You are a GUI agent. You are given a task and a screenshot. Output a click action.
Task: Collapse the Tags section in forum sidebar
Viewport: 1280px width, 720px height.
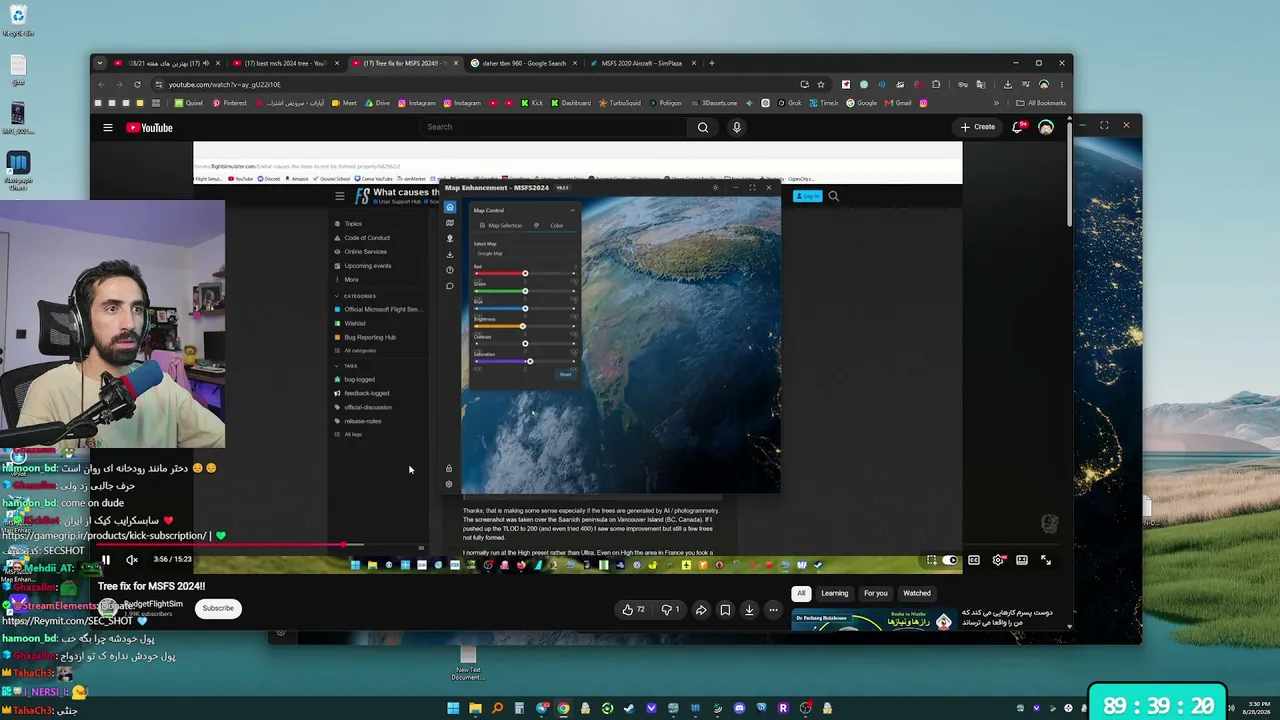coord(337,366)
